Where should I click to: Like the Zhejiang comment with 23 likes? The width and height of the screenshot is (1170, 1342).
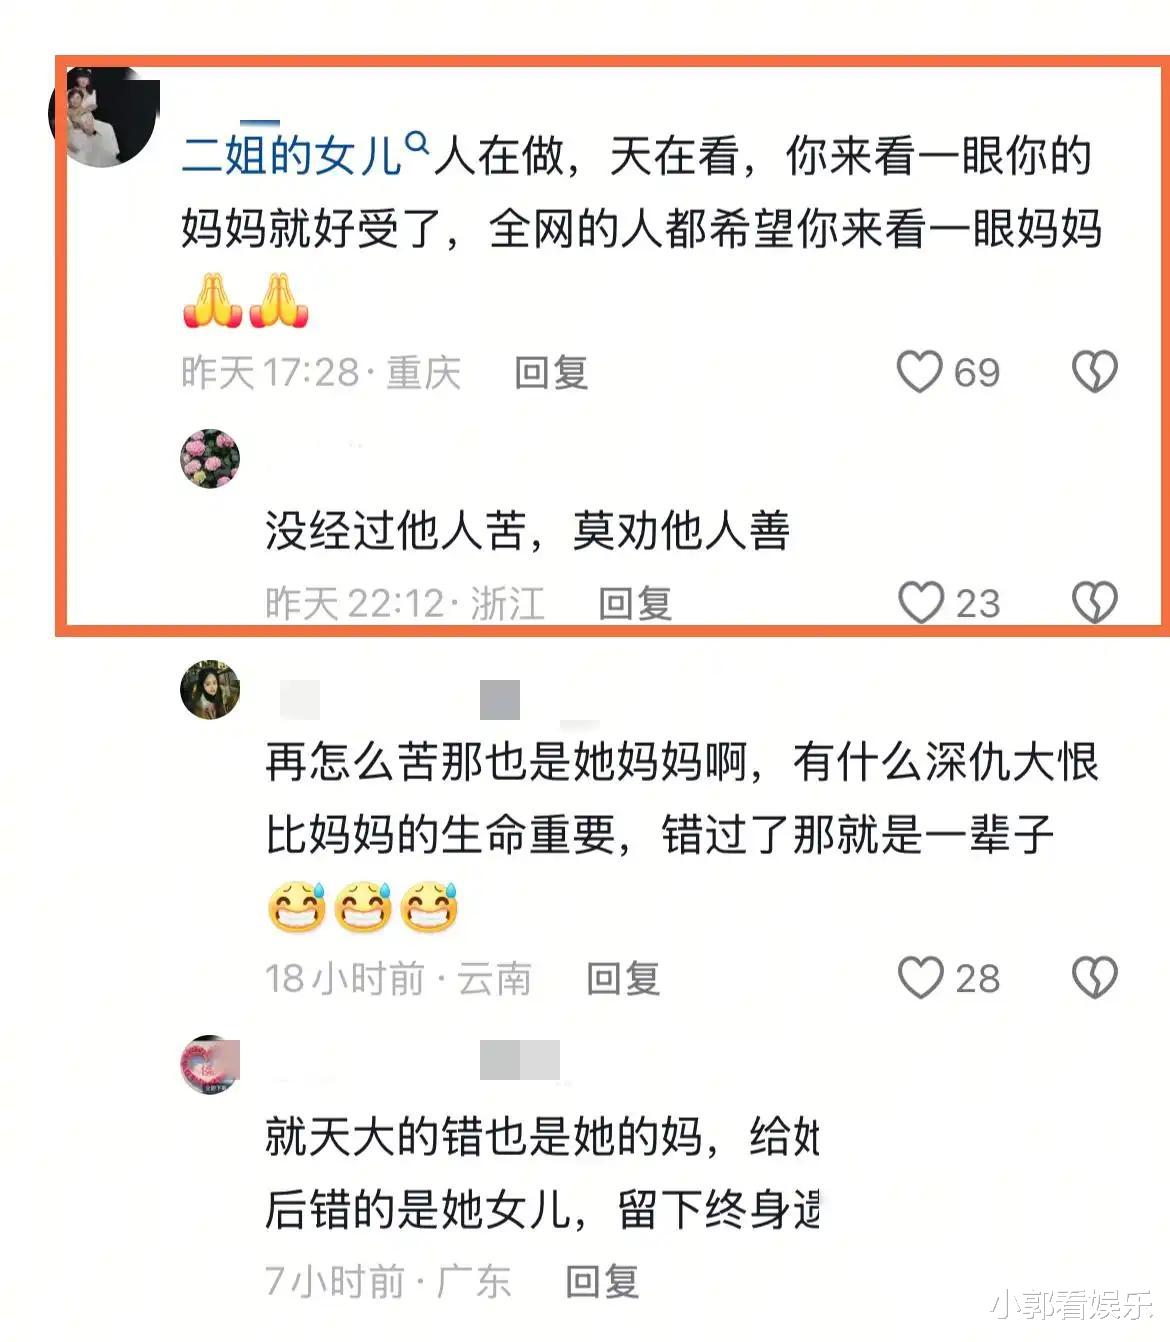(921, 603)
